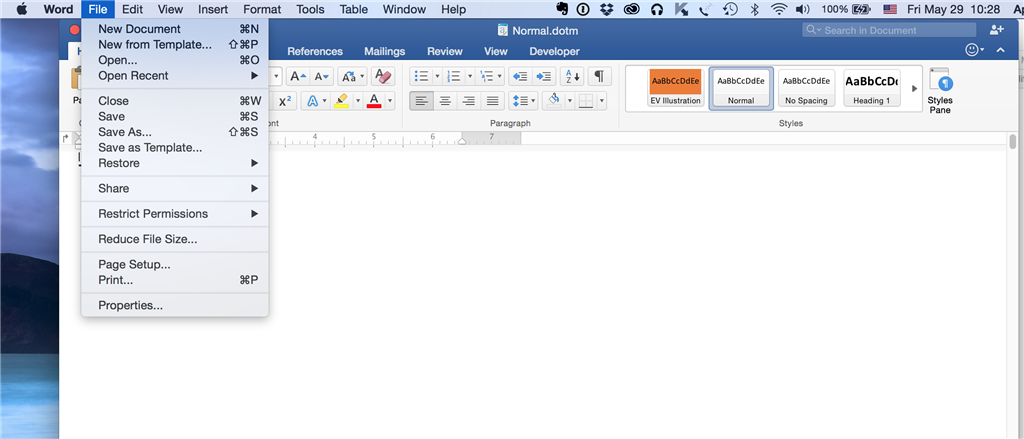Toggle align text right
The height and width of the screenshot is (439, 1024).
(x=469, y=101)
